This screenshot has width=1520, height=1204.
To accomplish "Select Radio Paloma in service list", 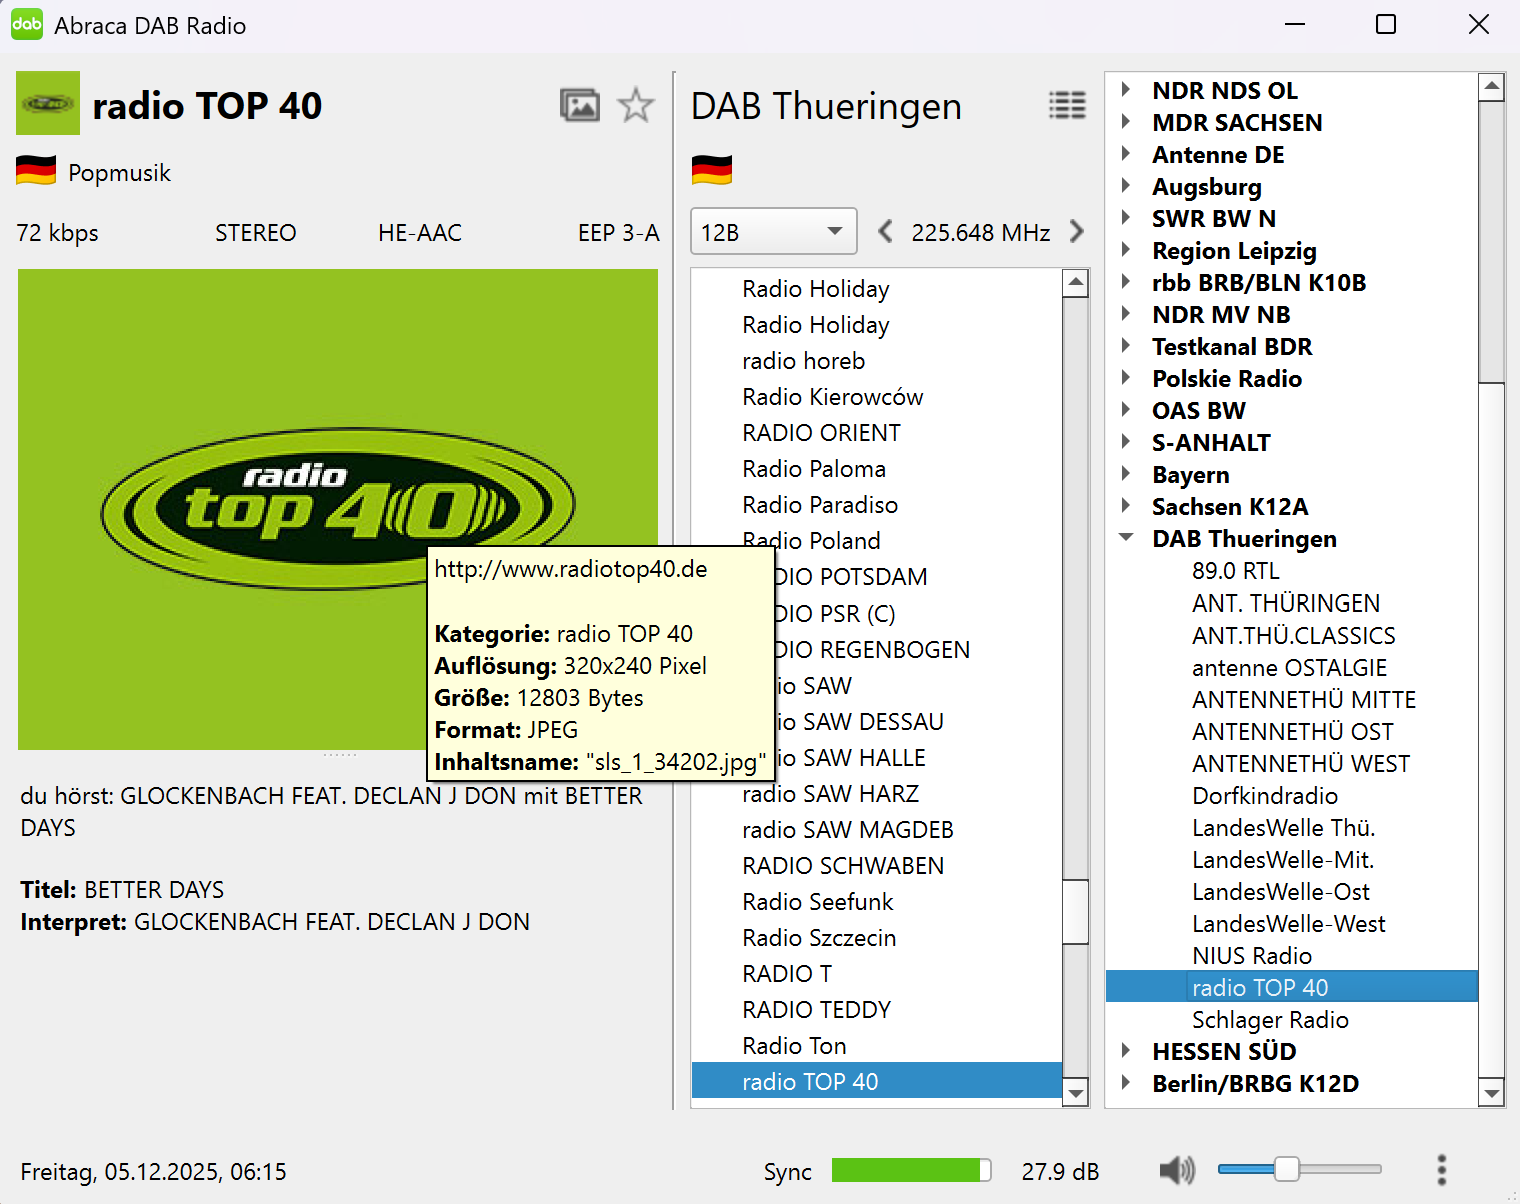I will [813, 469].
